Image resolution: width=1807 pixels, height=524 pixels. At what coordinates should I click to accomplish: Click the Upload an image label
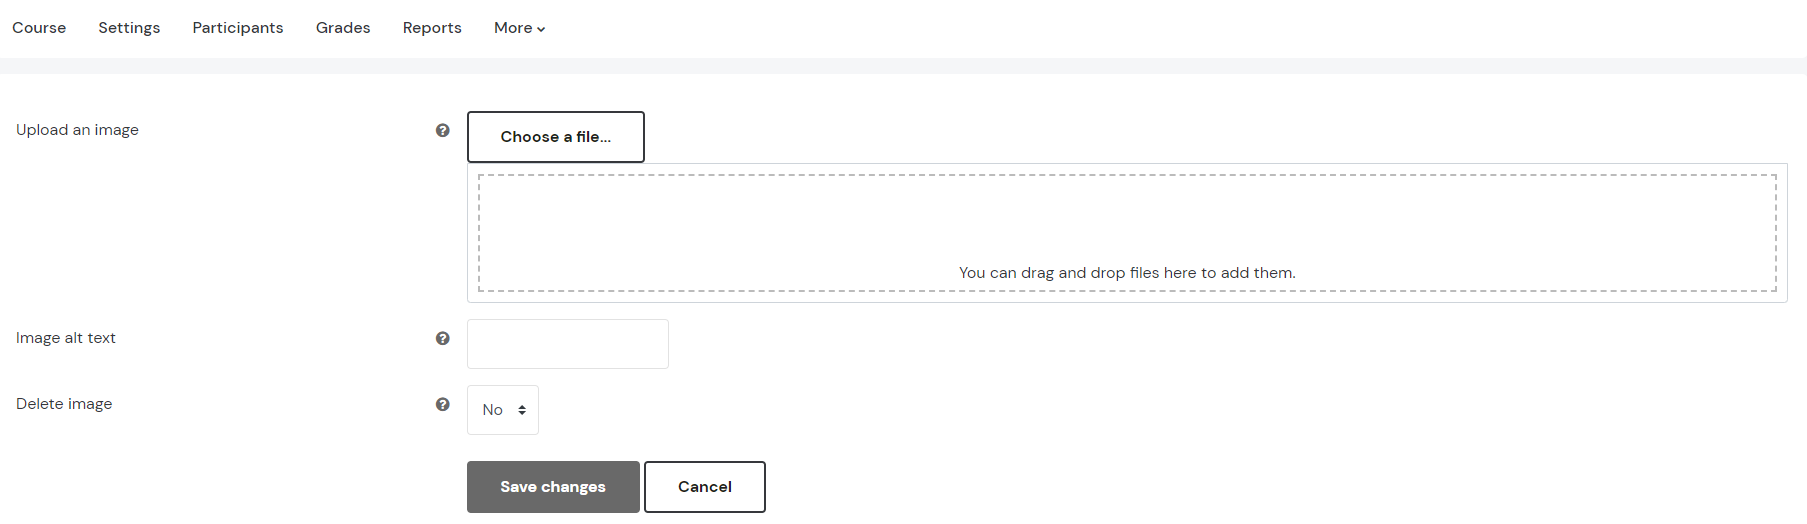[x=77, y=130]
